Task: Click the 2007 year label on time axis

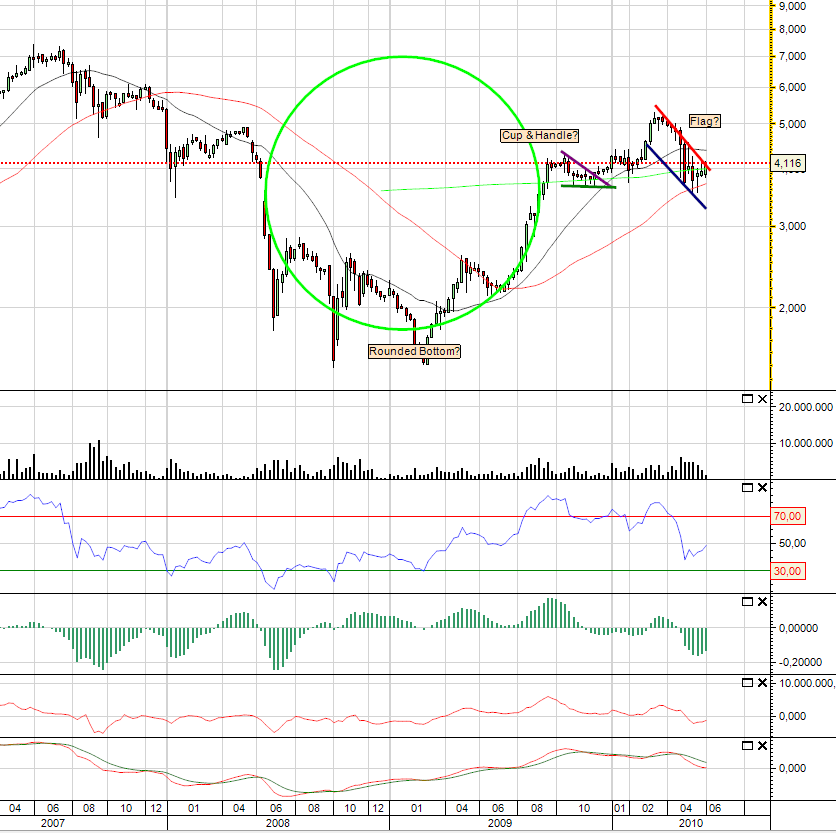Action: (x=52, y=823)
